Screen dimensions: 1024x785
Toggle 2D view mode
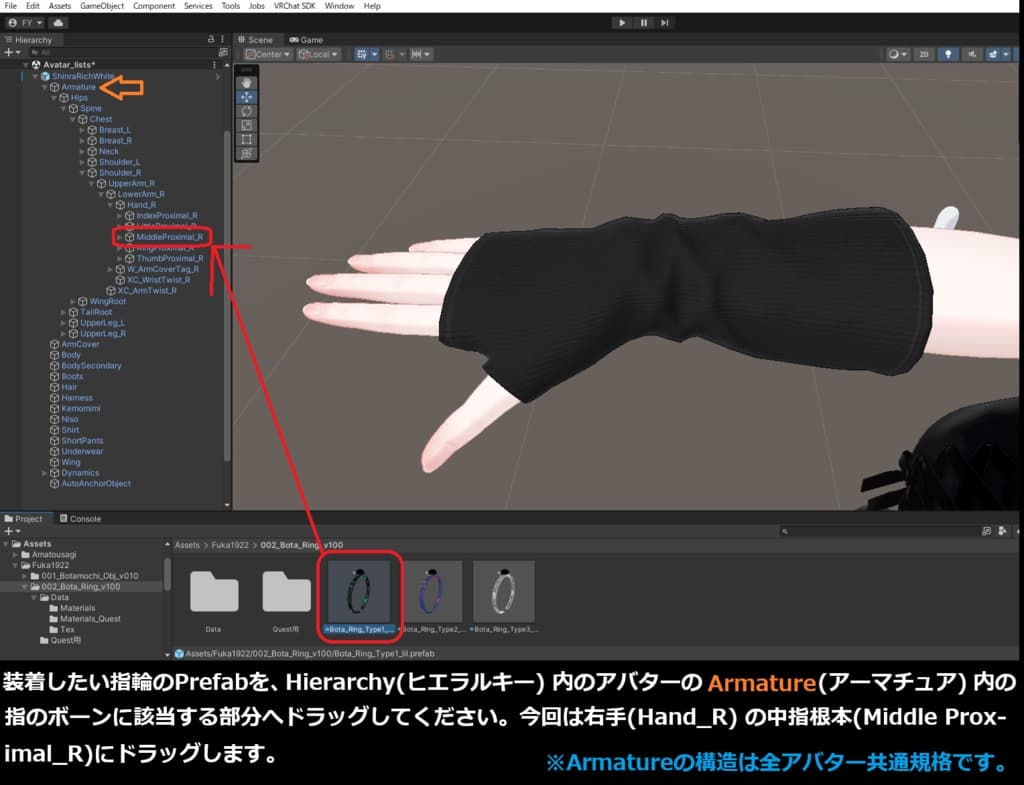pos(926,55)
